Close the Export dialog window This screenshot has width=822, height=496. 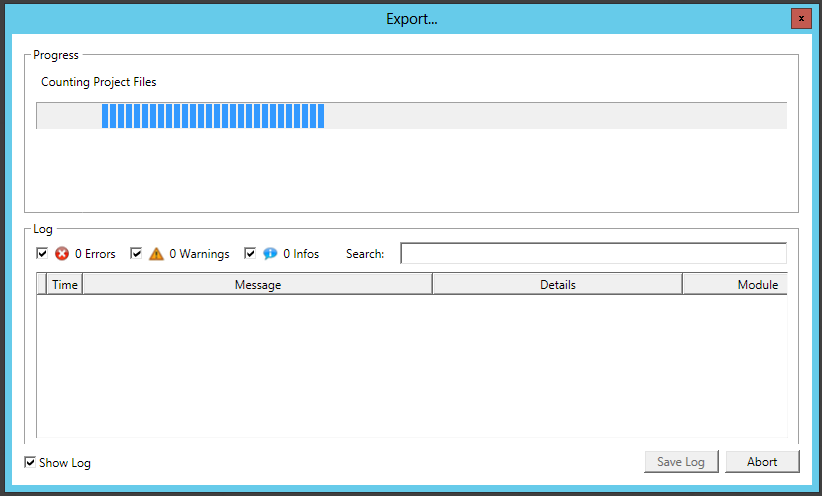click(x=800, y=19)
